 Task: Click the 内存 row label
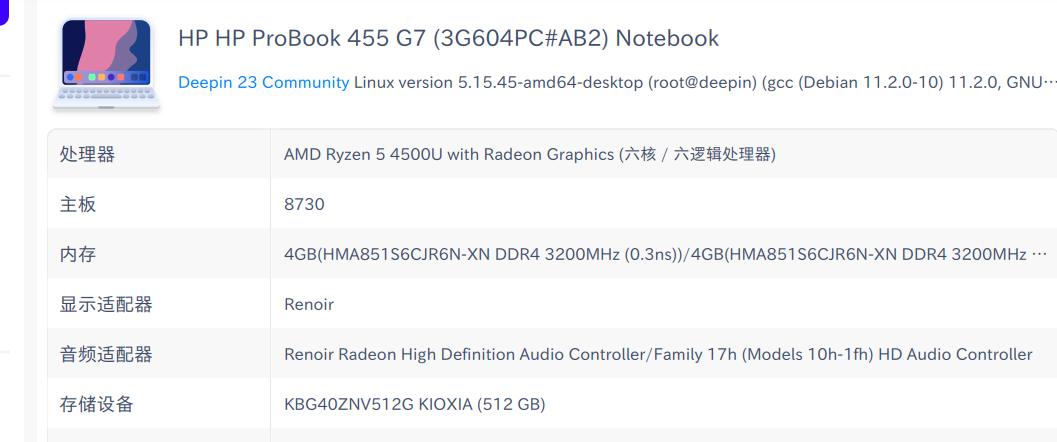pyautogui.click(x=78, y=254)
